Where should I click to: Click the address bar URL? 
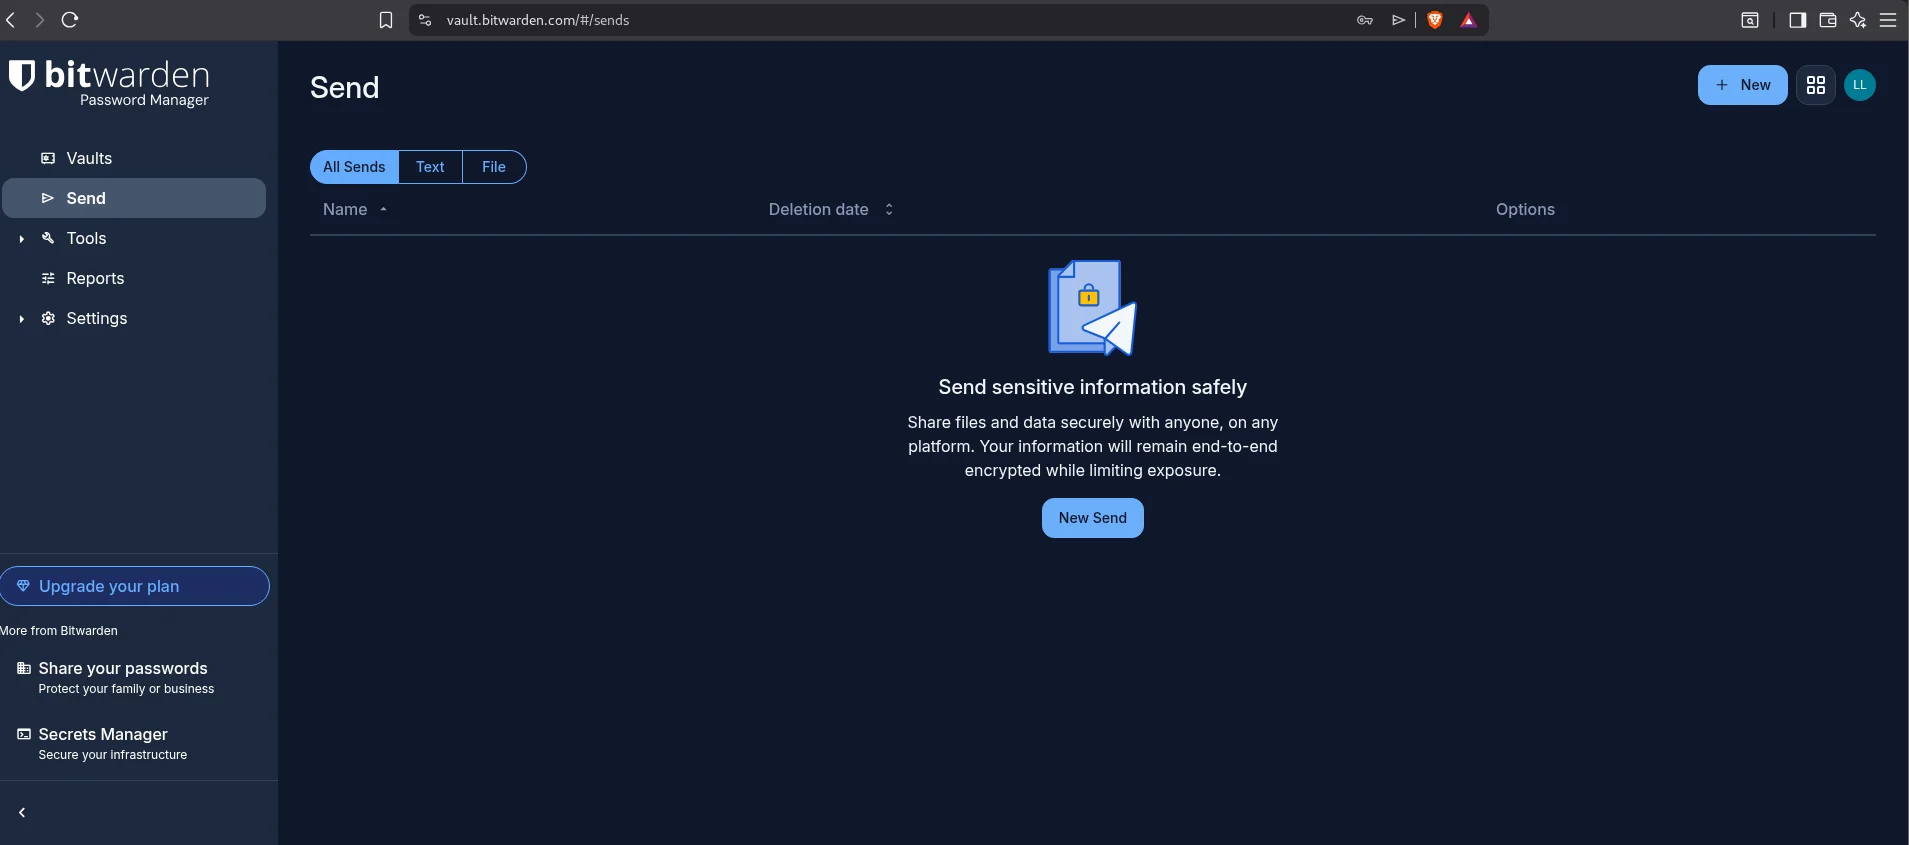pyautogui.click(x=538, y=20)
